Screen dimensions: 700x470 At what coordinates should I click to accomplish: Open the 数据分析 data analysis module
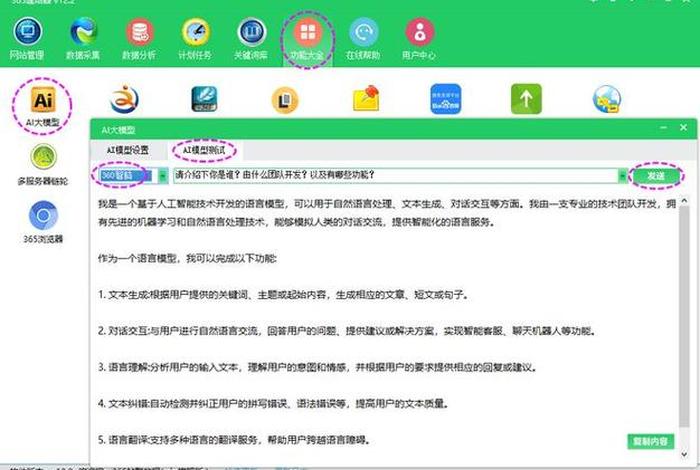(x=139, y=39)
